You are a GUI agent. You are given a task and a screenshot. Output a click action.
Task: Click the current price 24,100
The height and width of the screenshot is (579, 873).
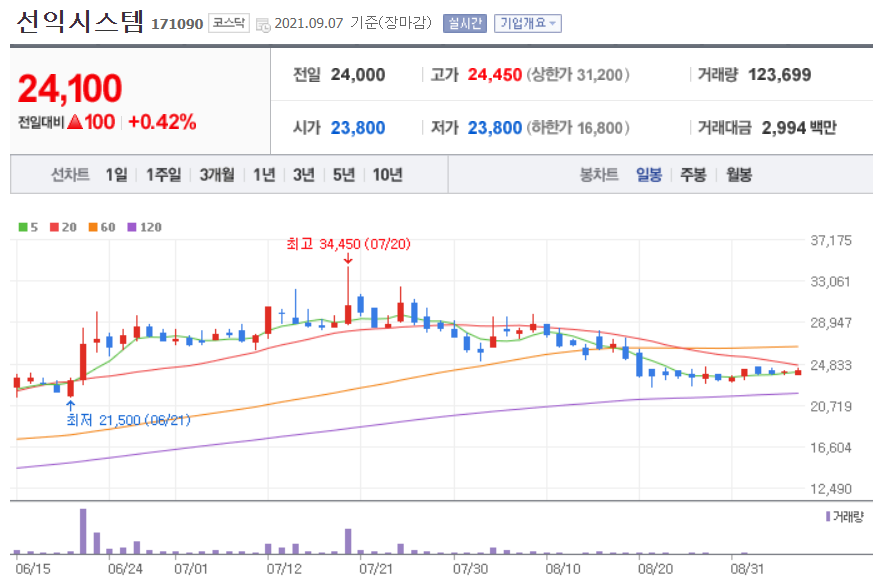(70, 89)
